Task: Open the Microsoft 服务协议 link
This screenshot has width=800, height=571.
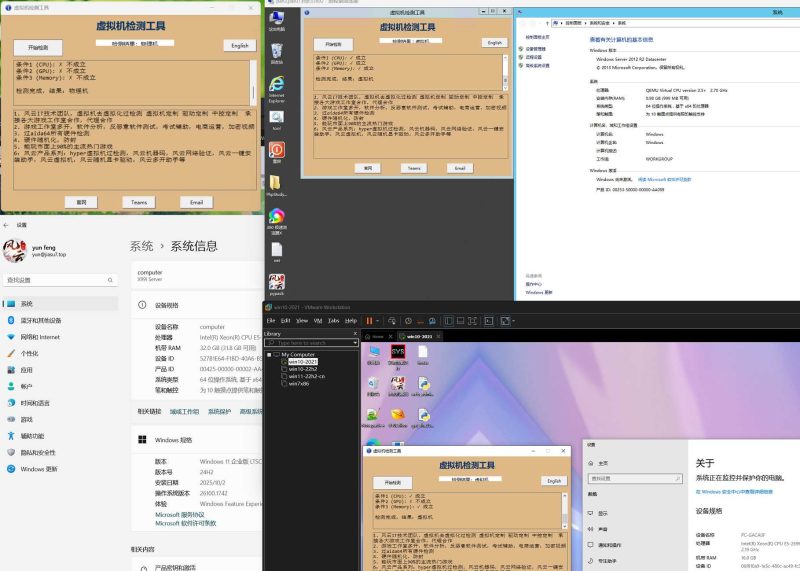Action: coord(180,515)
